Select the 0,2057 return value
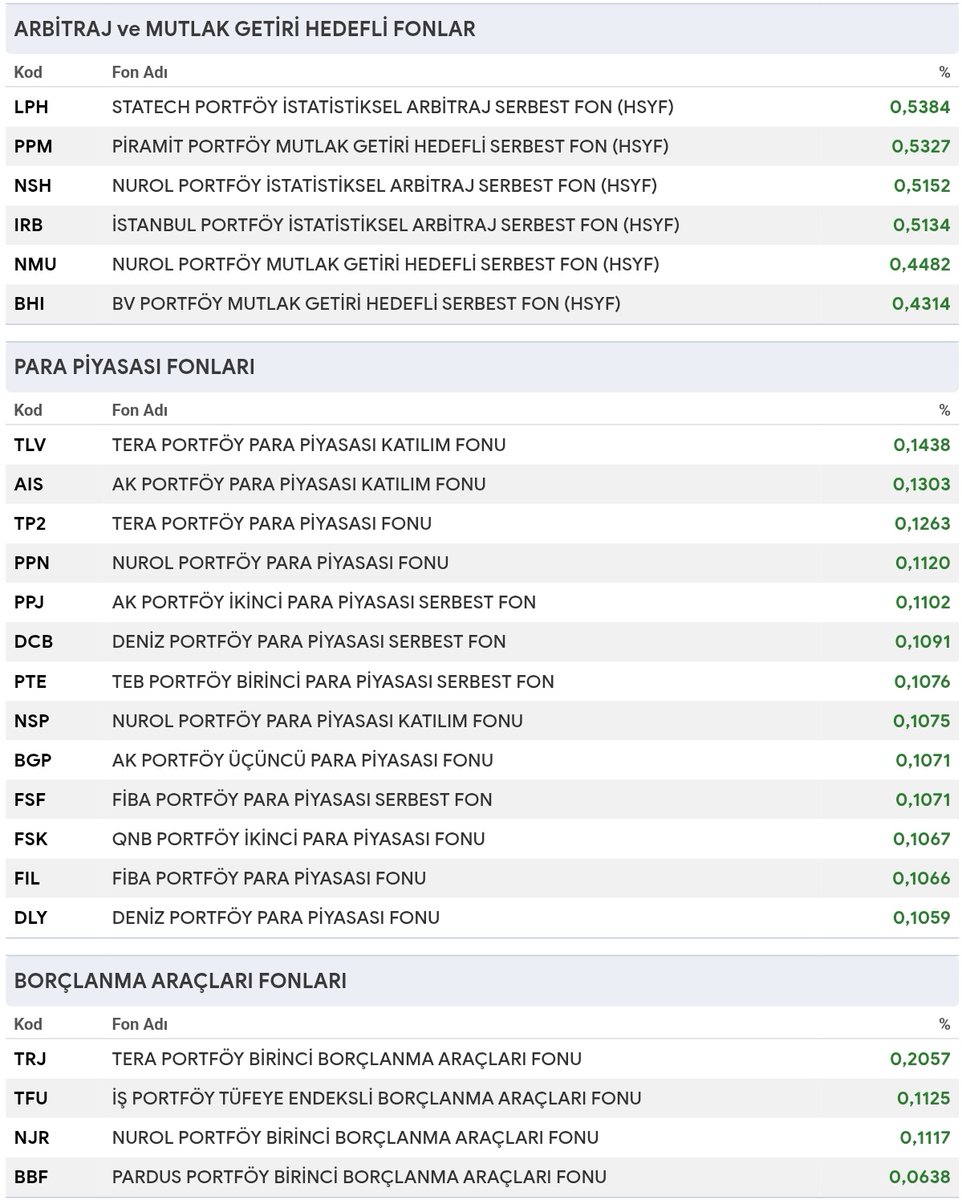Image resolution: width=962 pixels, height=1200 pixels. [x=921, y=1059]
